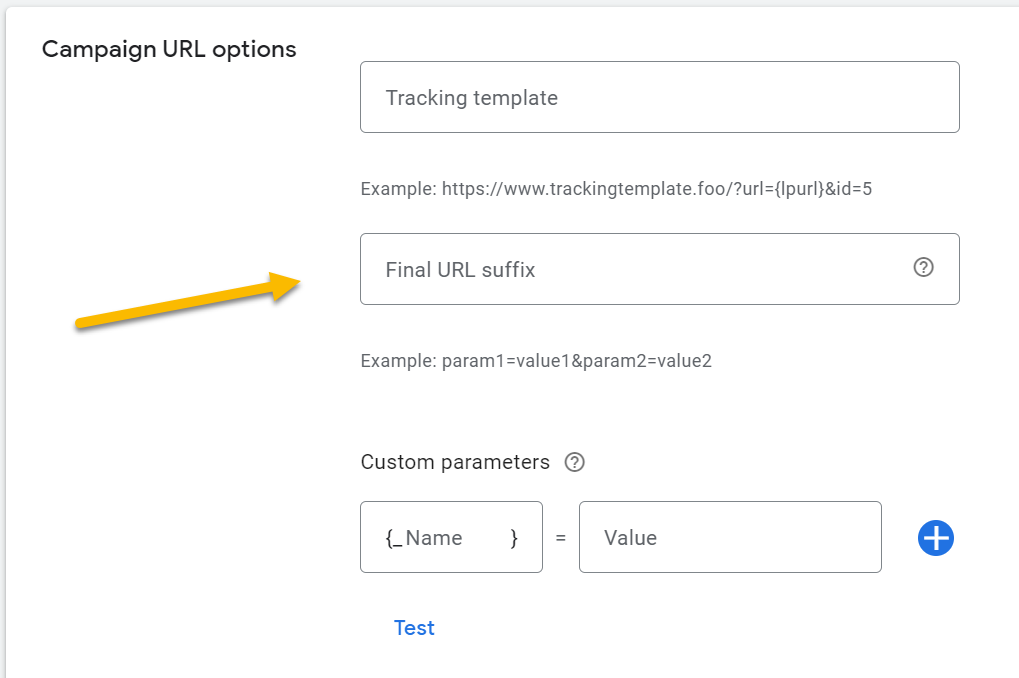Select the custom parameter Name field
The width and height of the screenshot is (1019, 678).
450,538
